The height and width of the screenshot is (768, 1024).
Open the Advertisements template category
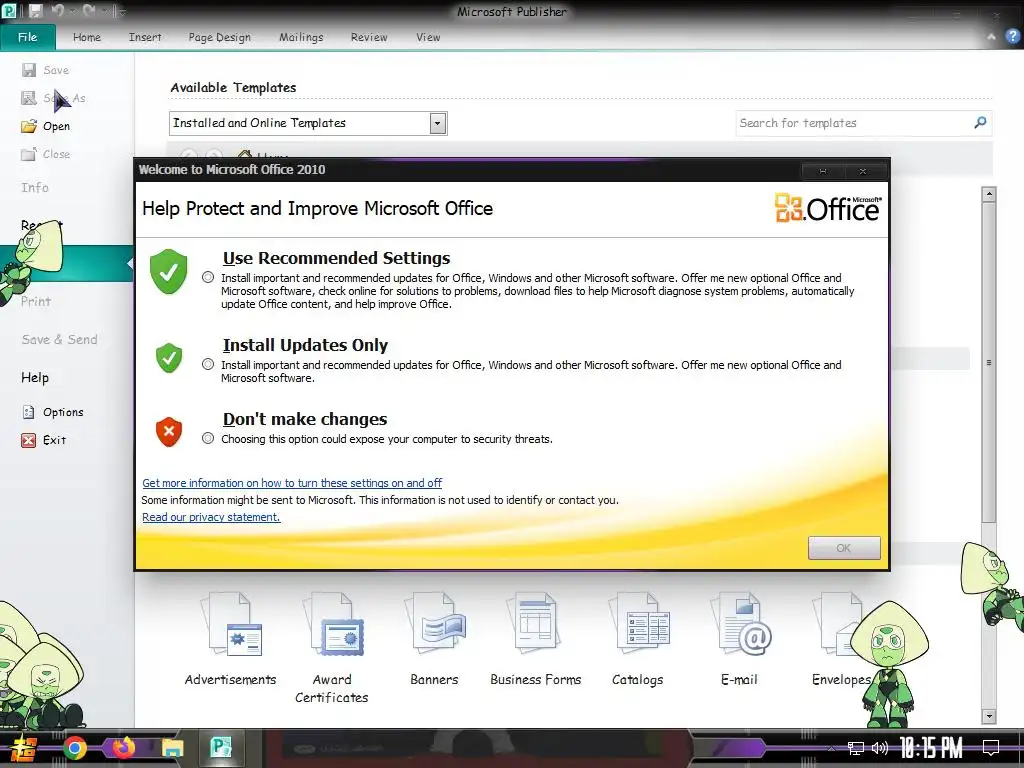(x=231, y=639)
